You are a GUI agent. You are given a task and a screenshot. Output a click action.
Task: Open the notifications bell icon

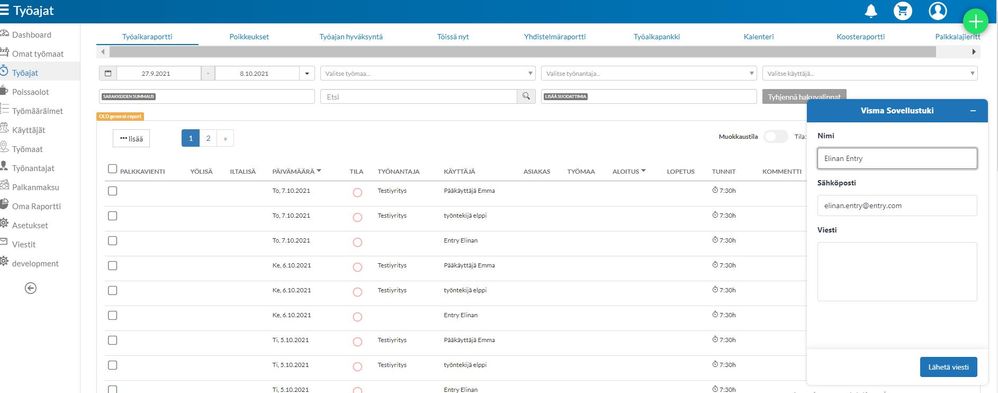pyautogui.click(x=871, y=11)
